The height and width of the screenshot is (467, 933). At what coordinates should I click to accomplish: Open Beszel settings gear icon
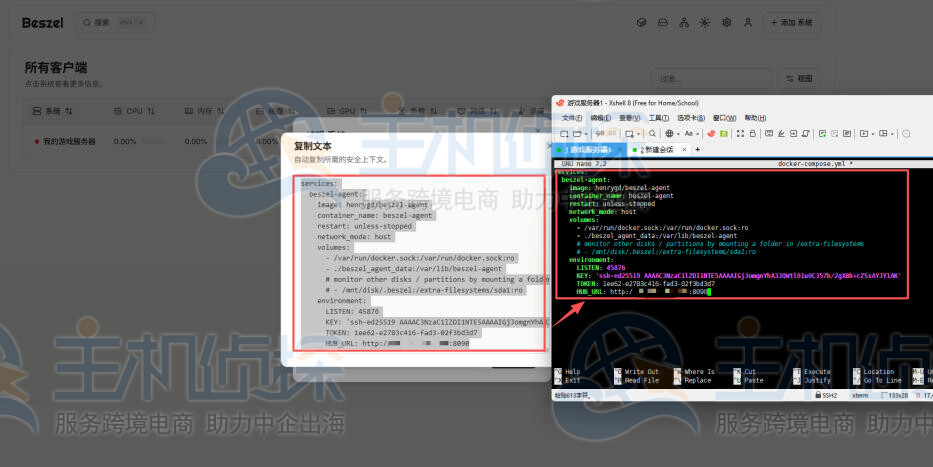[727, 23]
